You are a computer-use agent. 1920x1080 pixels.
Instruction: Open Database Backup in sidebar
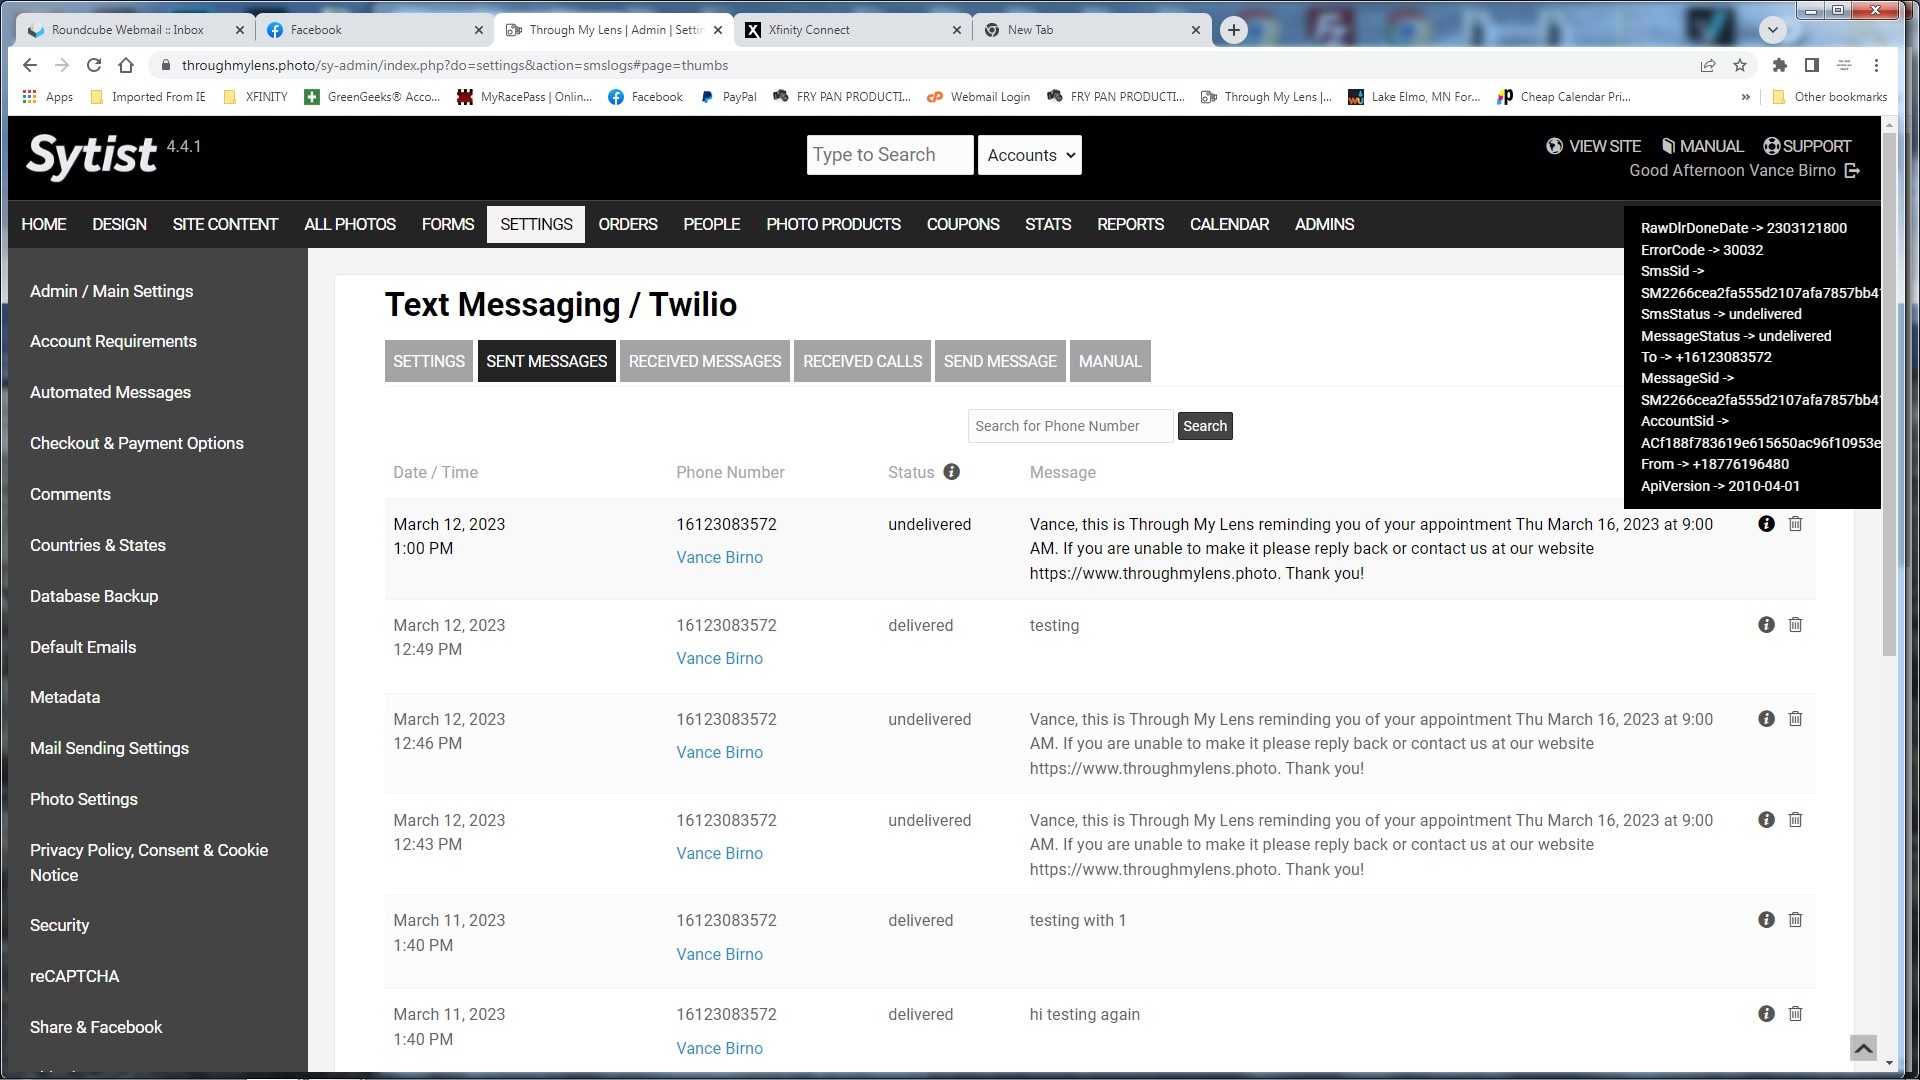[x=94, y=596]
